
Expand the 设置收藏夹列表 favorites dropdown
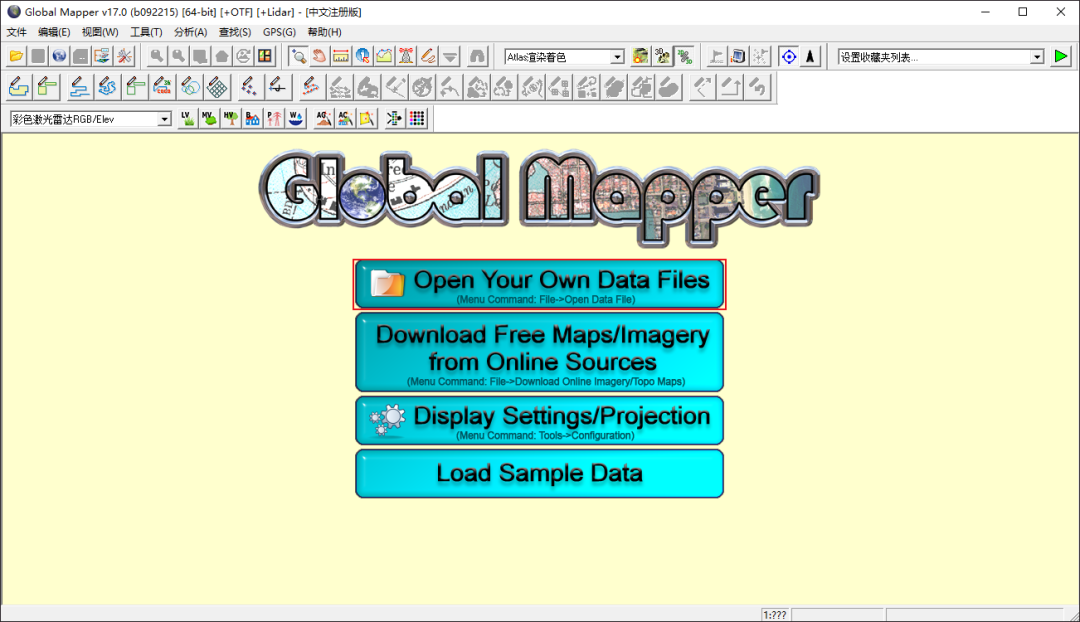click(x=1036, y=56)
